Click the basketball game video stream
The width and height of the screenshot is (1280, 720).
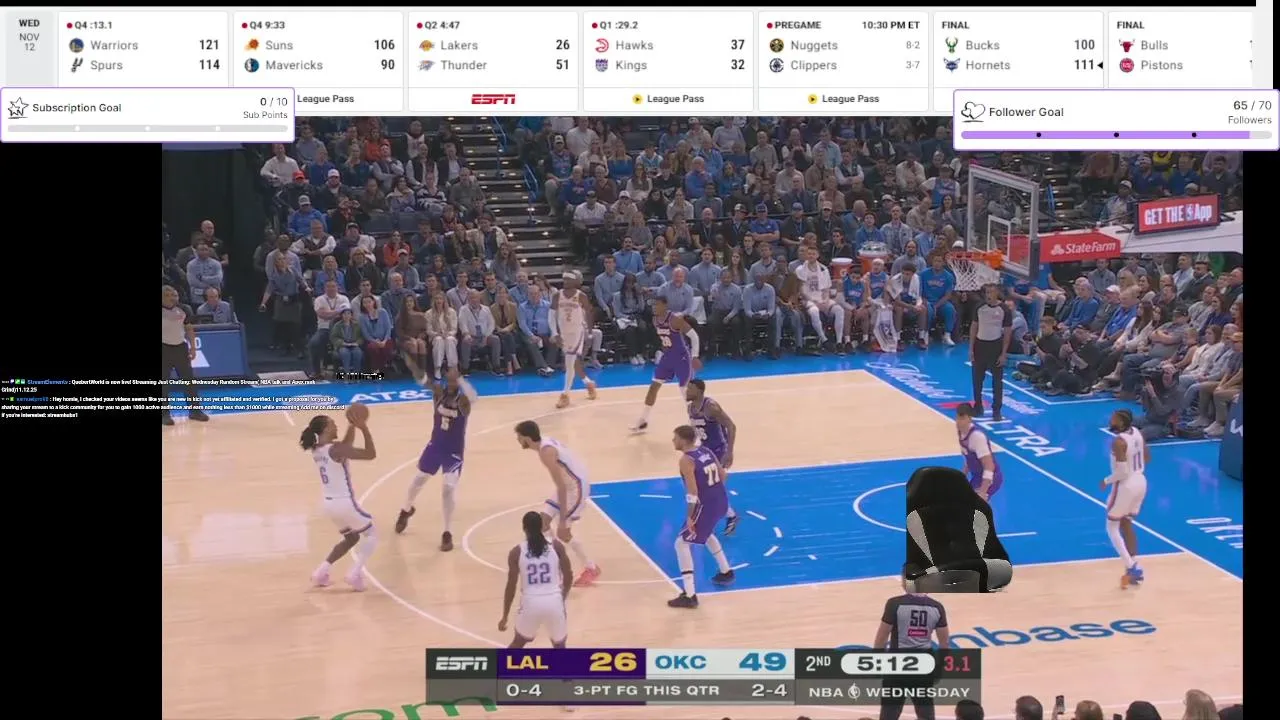(702, 418)
